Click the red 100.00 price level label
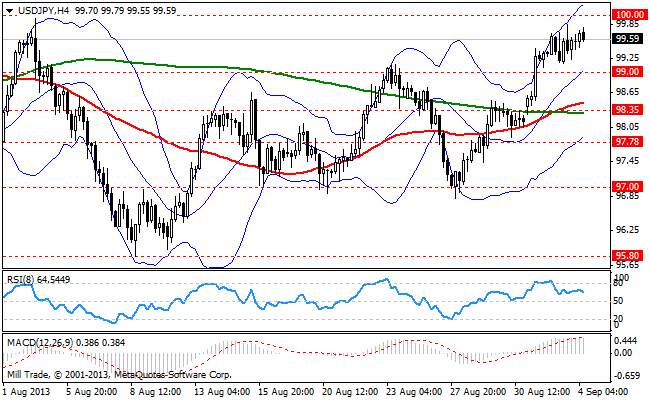Image resolution: width=650 pixels, height=400 pixels. pos(630,15)
